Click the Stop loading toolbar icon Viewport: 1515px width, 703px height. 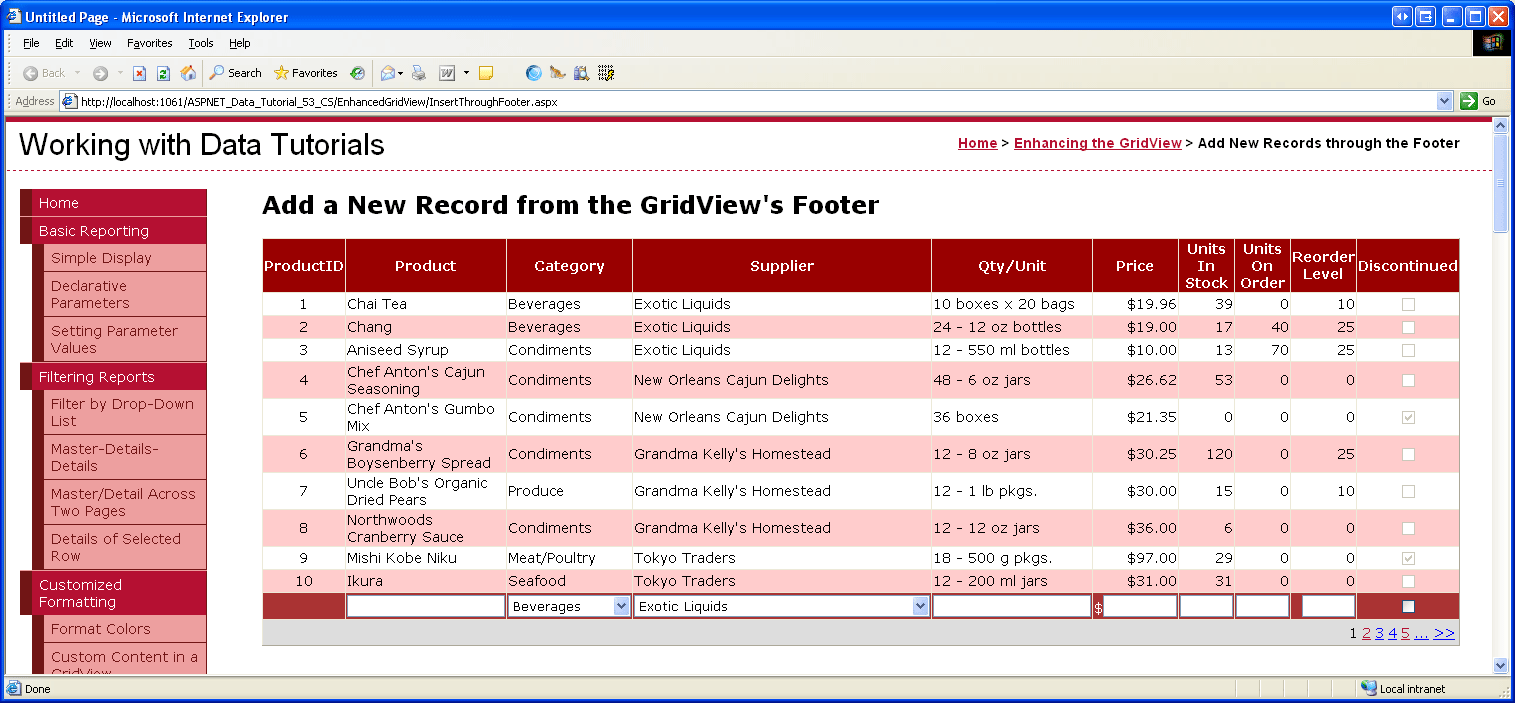[x=140, y=73]
